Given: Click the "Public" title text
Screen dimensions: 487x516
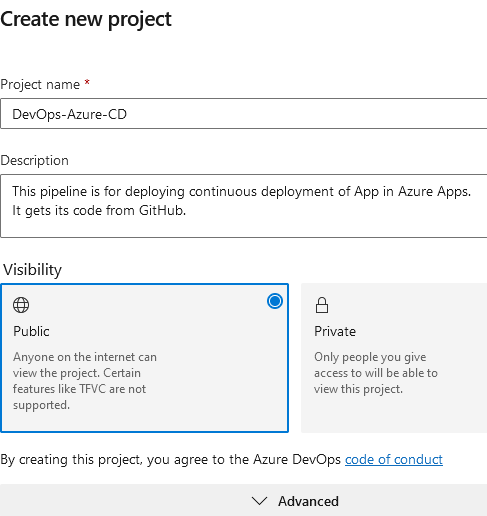Looking at the screenshot, I should [x=31, y=331].
